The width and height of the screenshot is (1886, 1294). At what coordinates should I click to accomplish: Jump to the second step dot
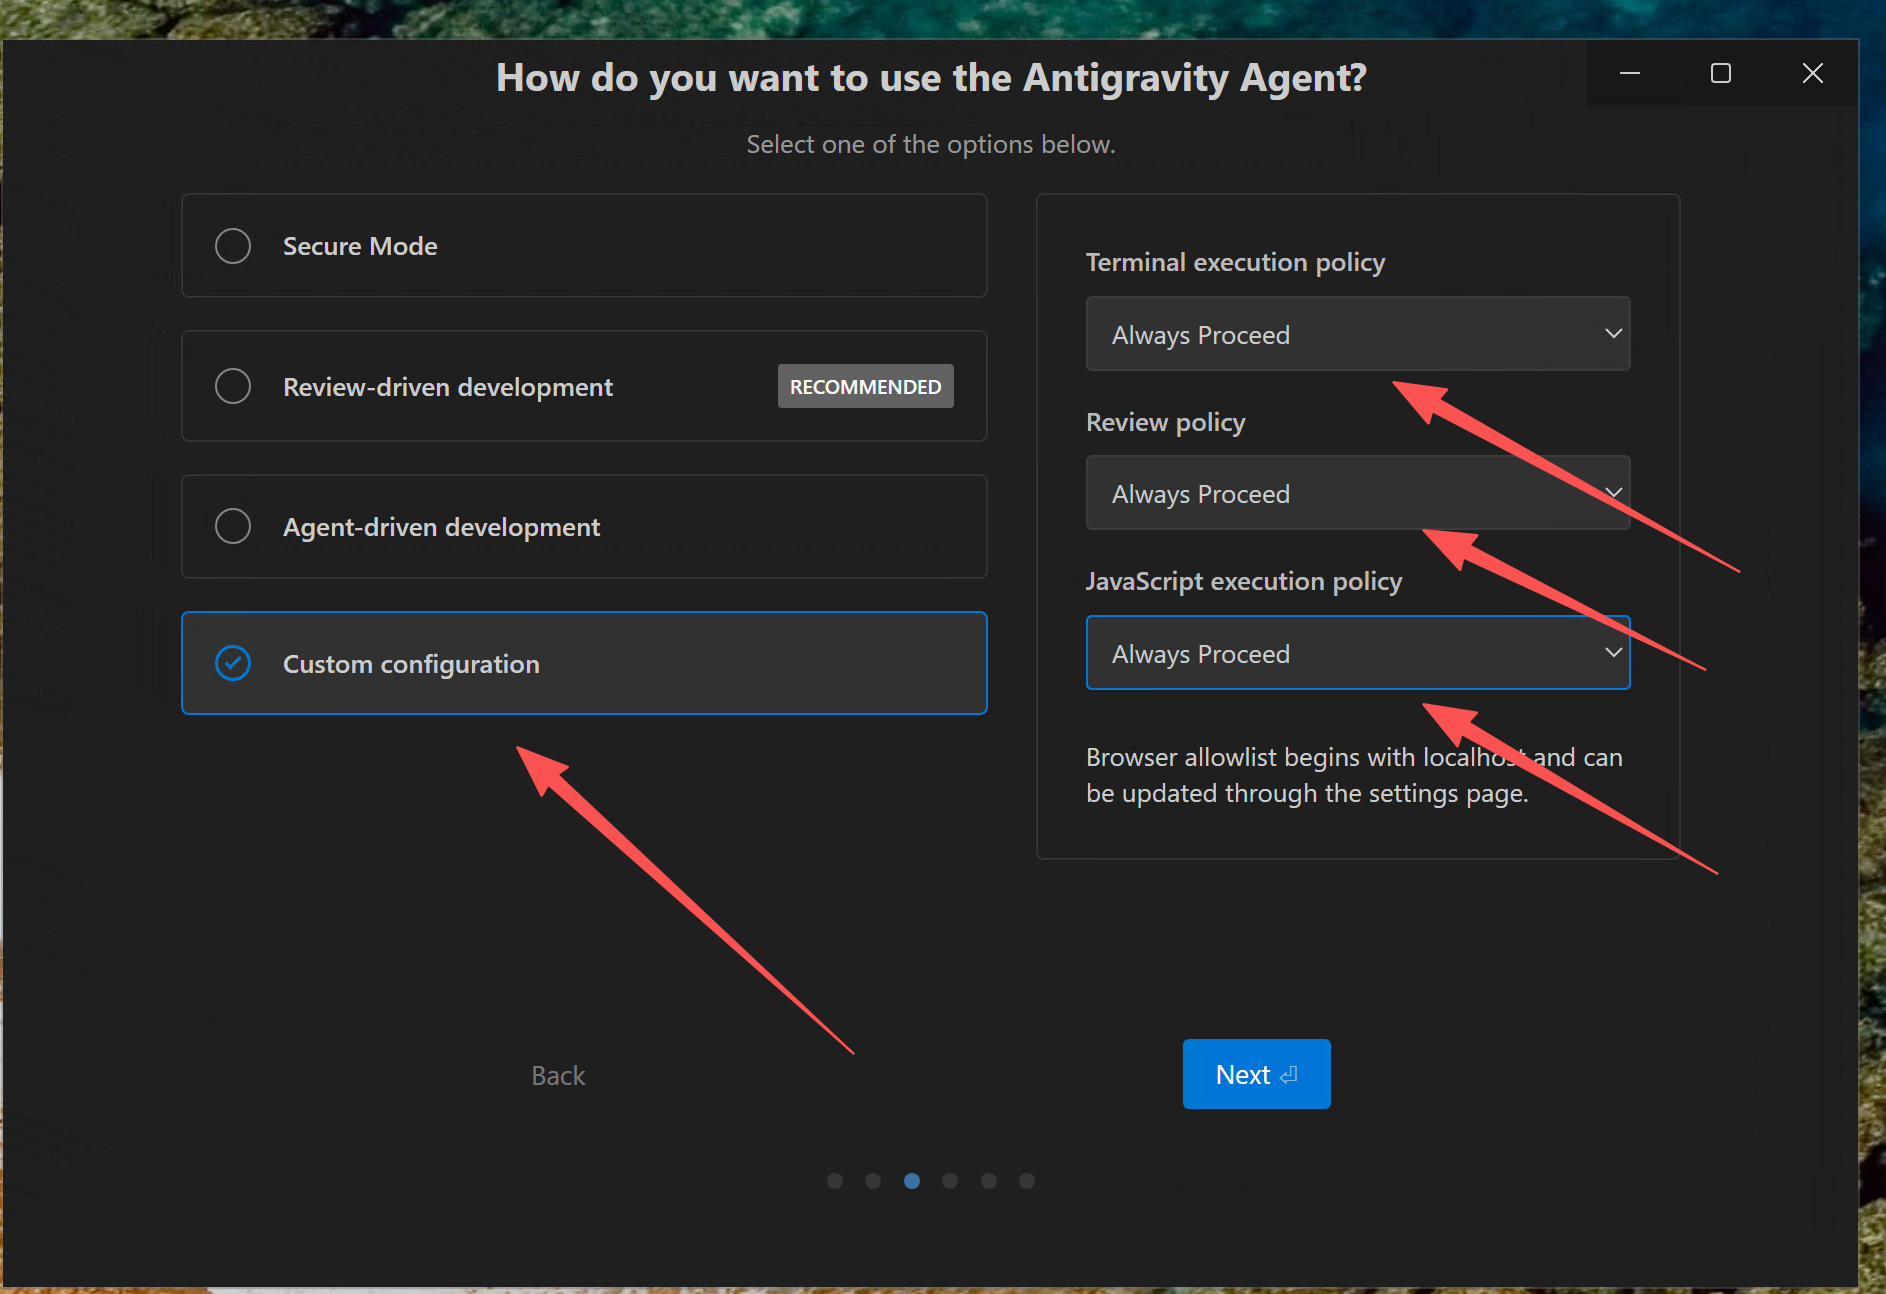click(x=873, y=1181)
